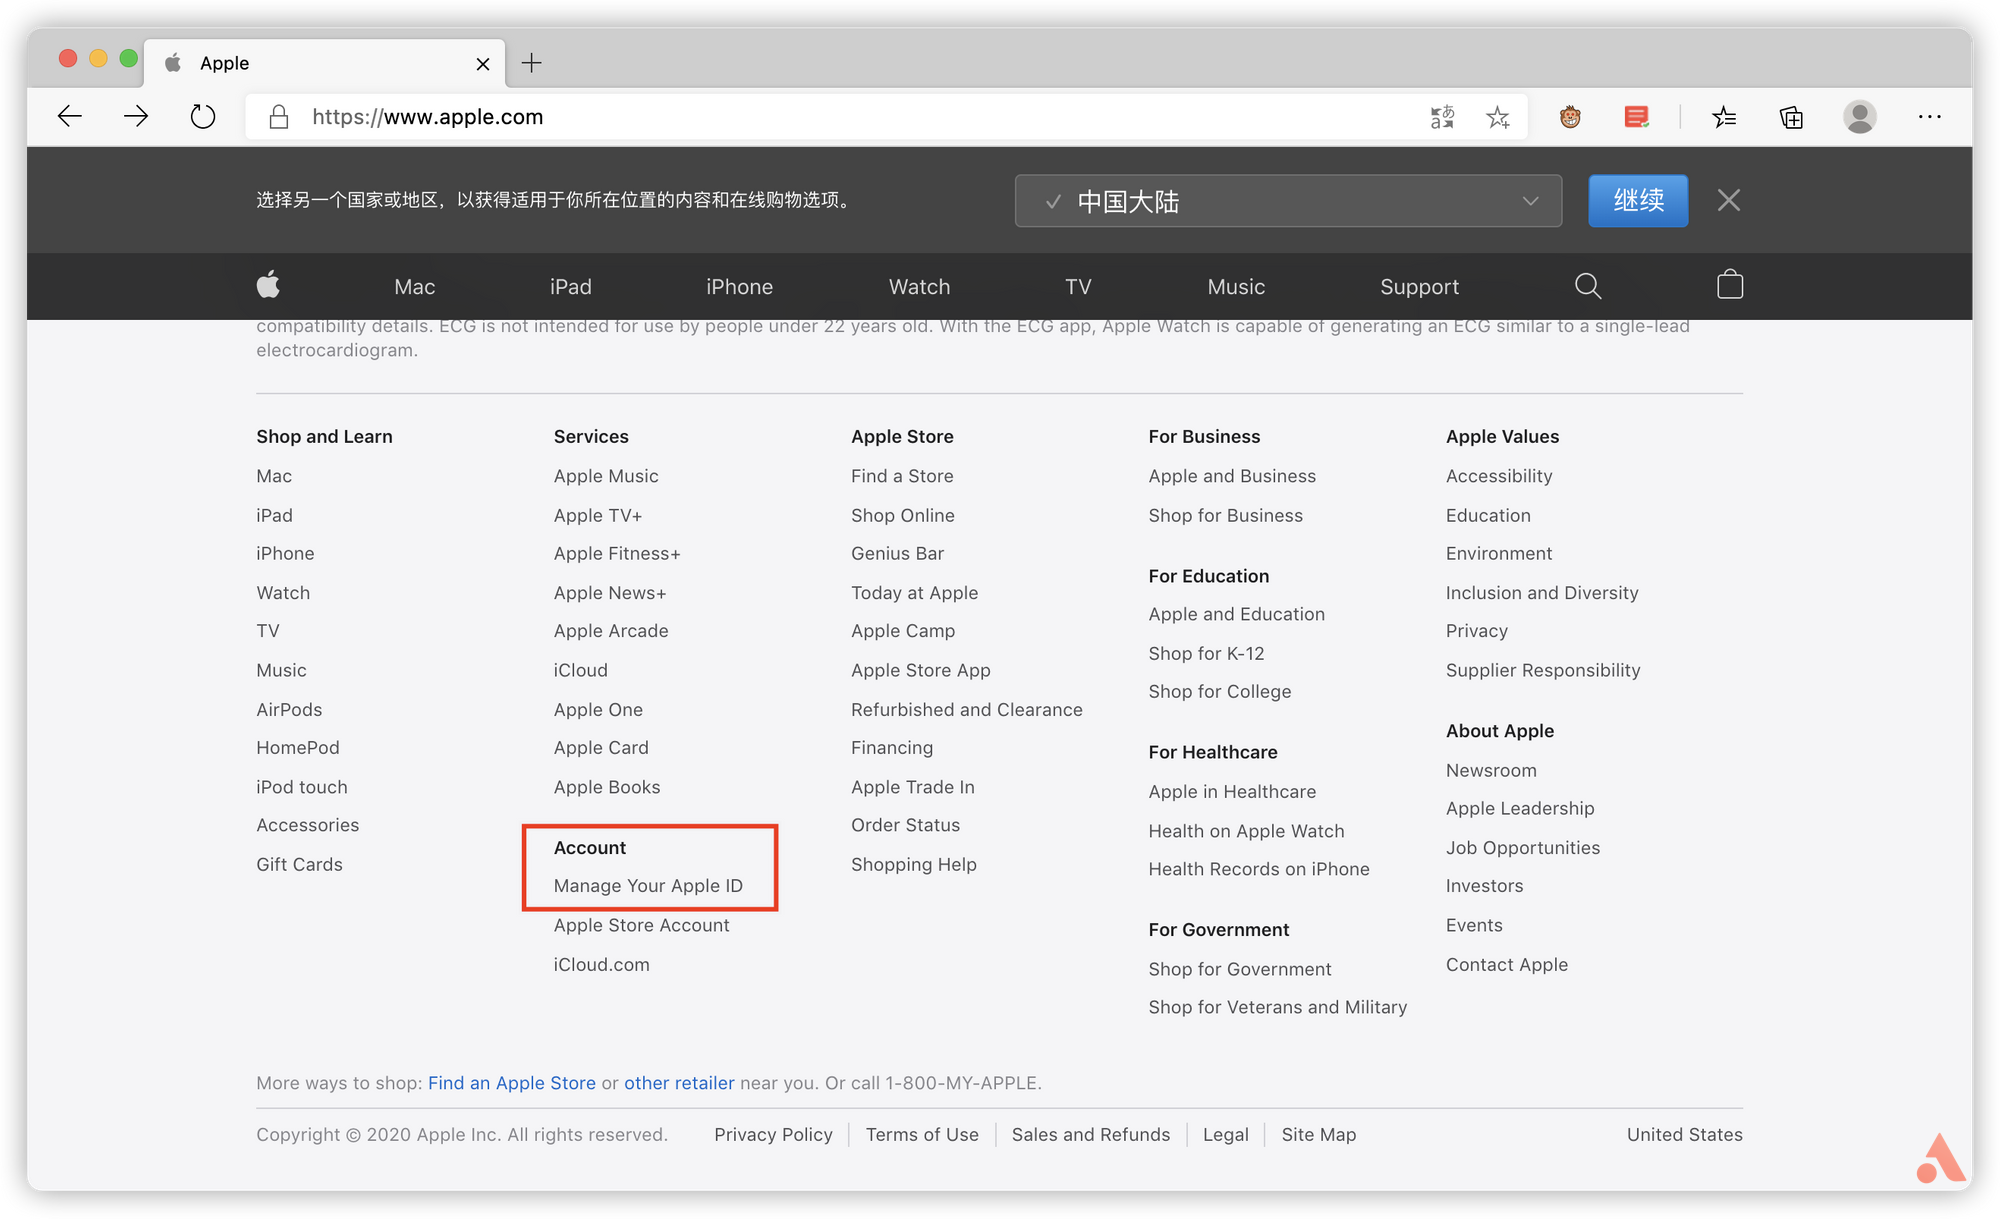2000x1219 pixels.
Task: Open the Collections icon in the browser toolbar
Action: click(x=1791, y=117)
